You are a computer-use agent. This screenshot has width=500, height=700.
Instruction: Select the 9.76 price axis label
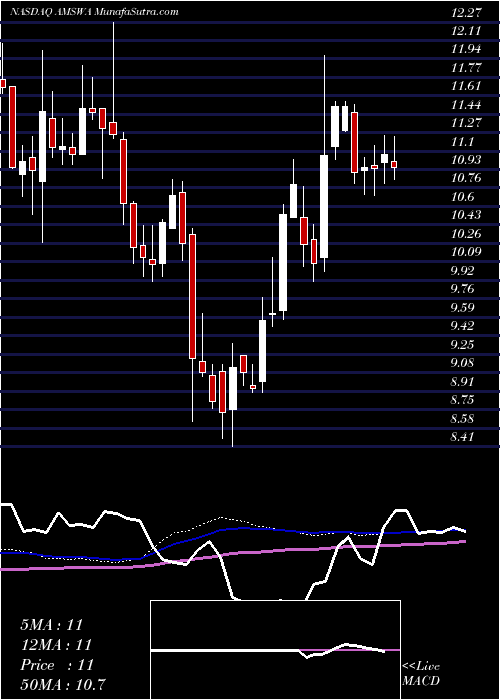click(x=462, y=290)
